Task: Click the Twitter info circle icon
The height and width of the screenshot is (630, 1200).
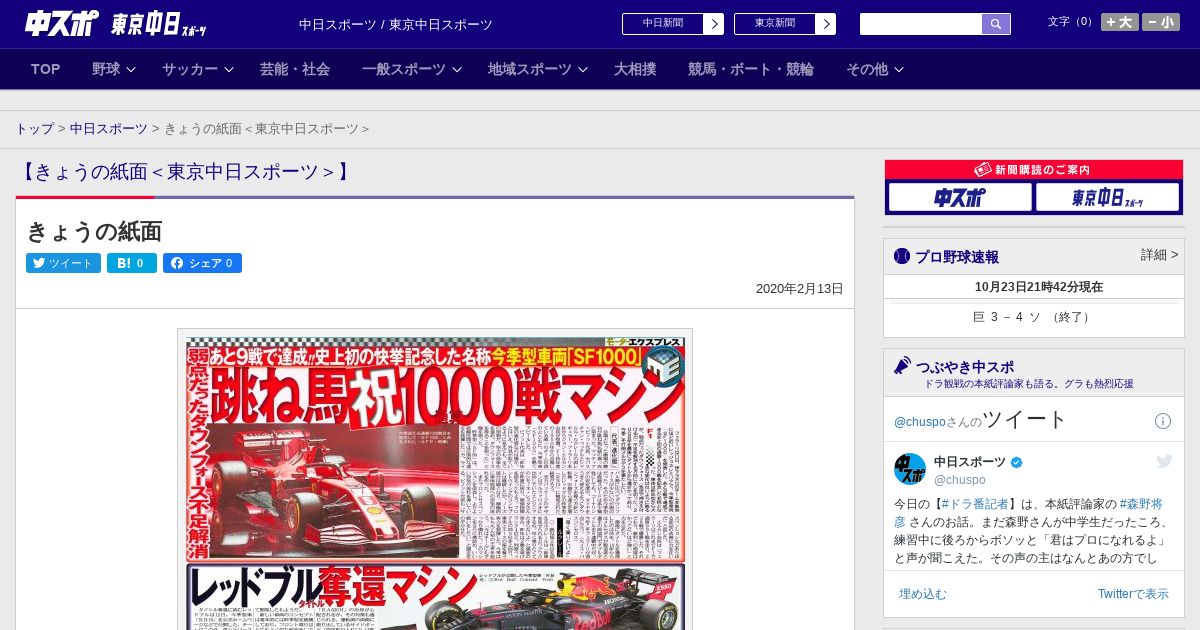Action: coord(1163,421)
